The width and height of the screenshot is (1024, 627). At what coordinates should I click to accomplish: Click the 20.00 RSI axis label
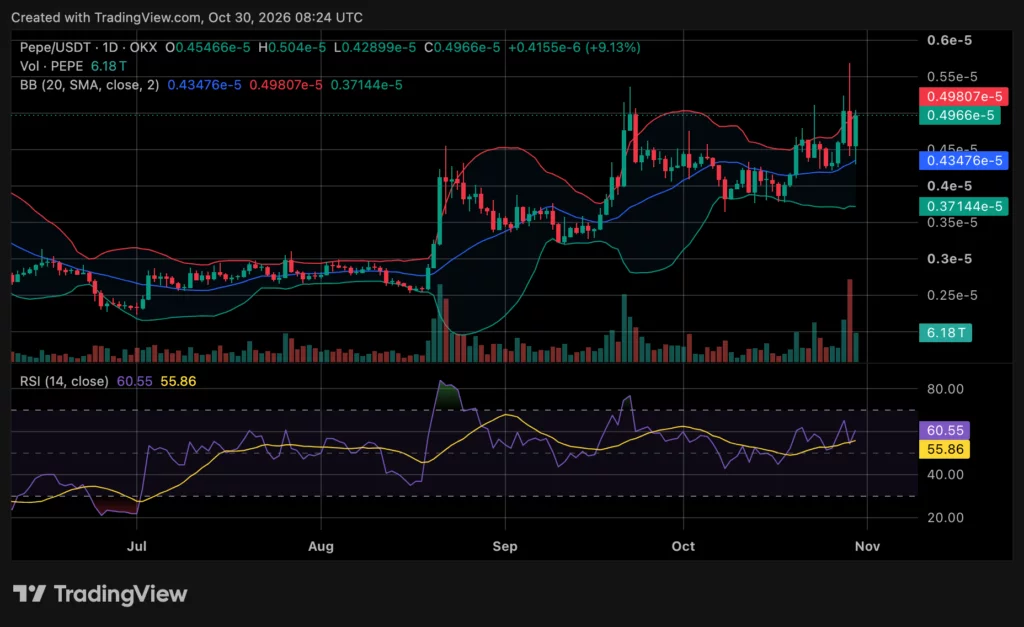tap(945, 518)
